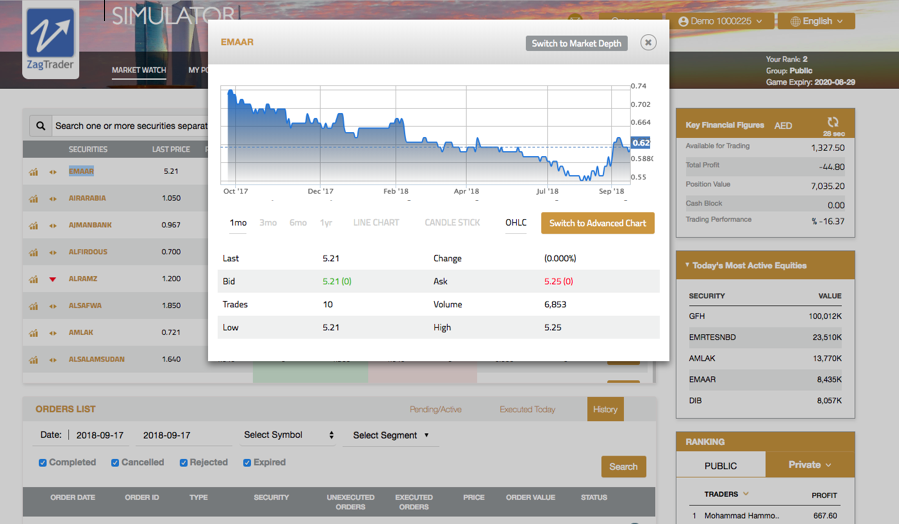Click the change arrow icon beside ALSAFWA
The height and width of the screenshot is (524, 900).
[53, 306]
